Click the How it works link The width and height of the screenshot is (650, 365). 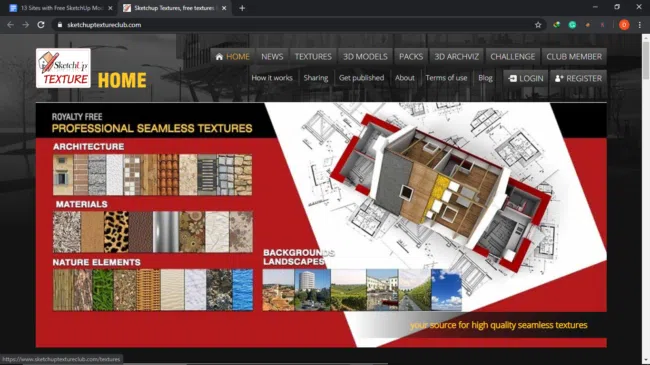[x=272, y=78]
